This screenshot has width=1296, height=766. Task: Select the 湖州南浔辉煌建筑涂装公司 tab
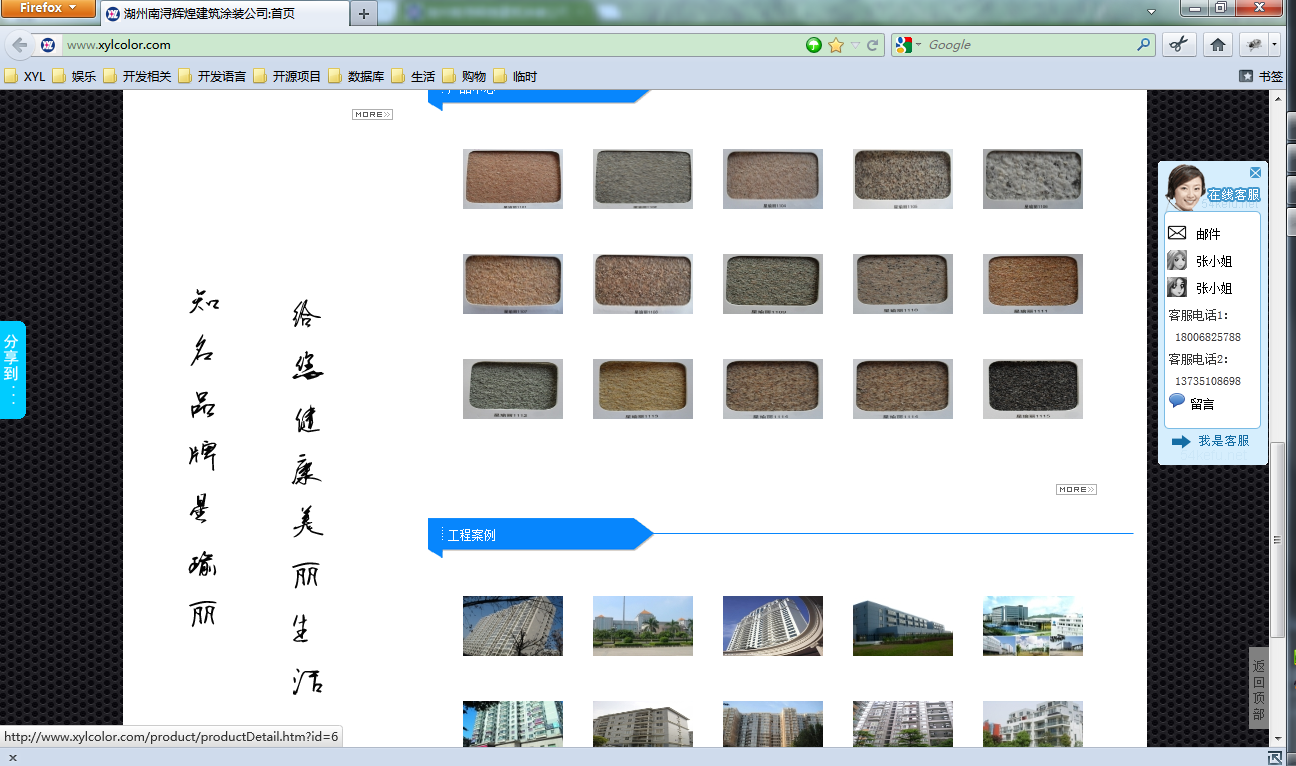coord(224,14)
